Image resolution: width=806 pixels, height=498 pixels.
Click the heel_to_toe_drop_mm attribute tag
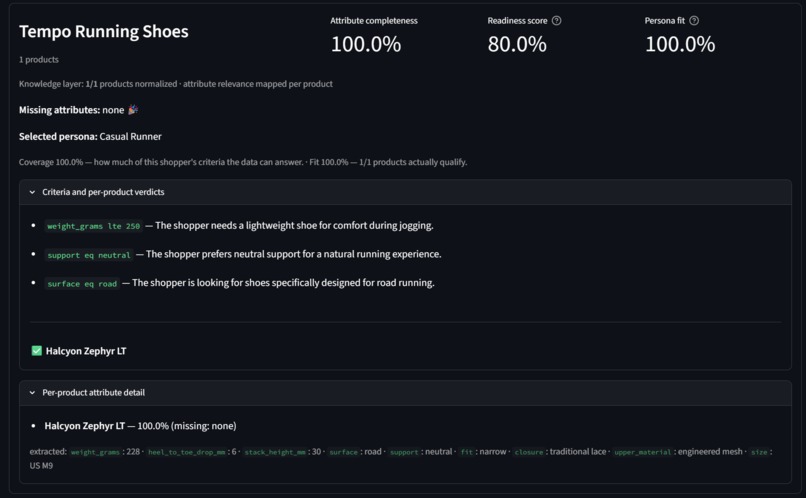point(187,452)
